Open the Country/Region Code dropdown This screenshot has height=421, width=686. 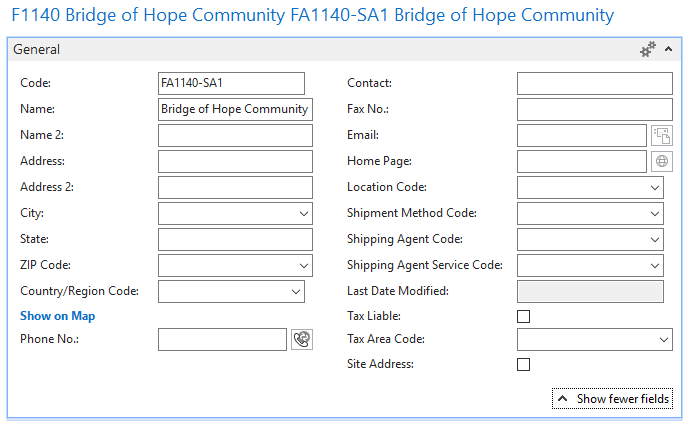pos(295,292)
